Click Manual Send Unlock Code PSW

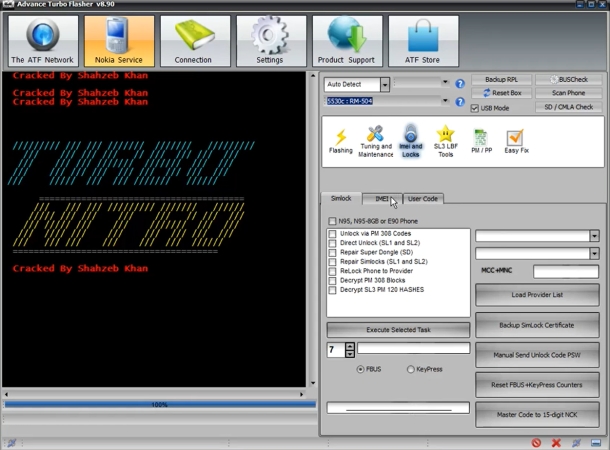[537, 355]
